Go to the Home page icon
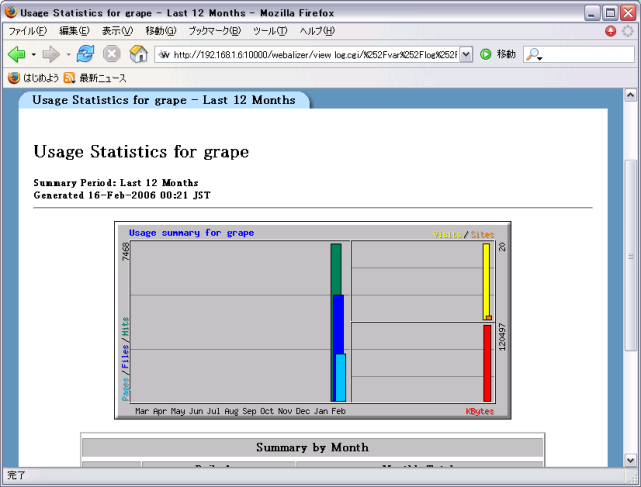 pyautogui.click(x=138, y=54)
